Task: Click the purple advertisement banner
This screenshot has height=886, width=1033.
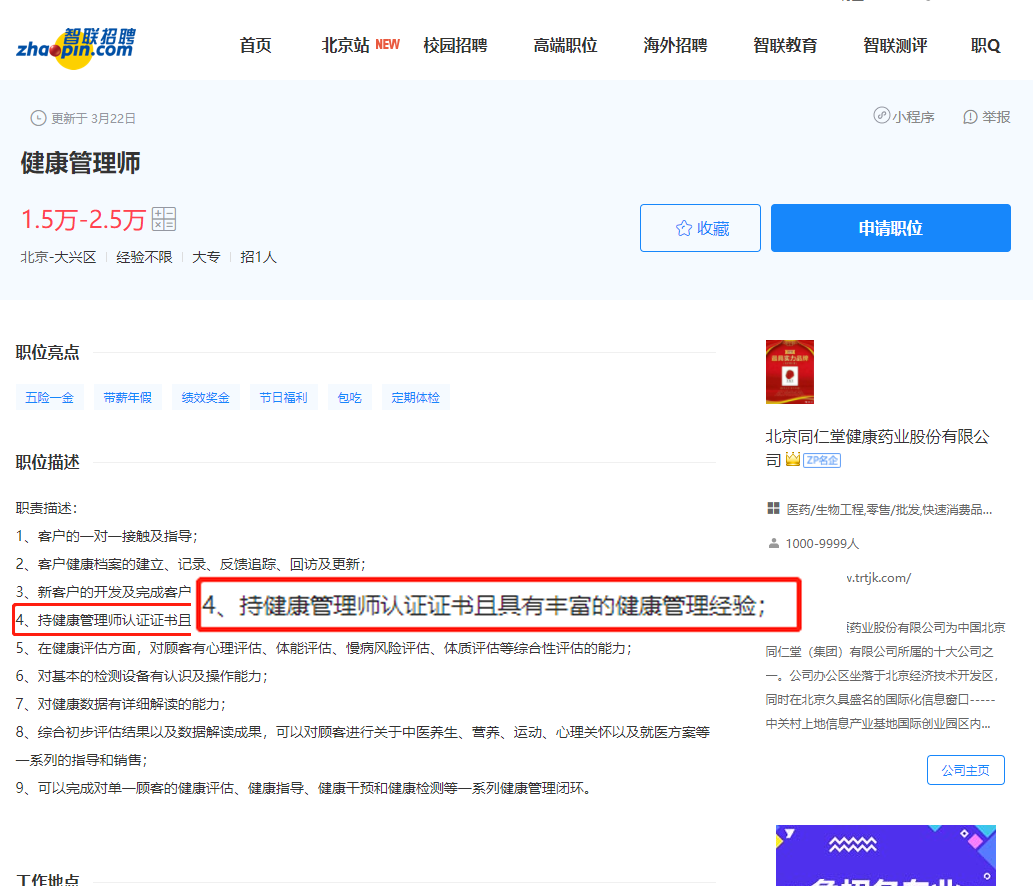Action: [885, 855]
